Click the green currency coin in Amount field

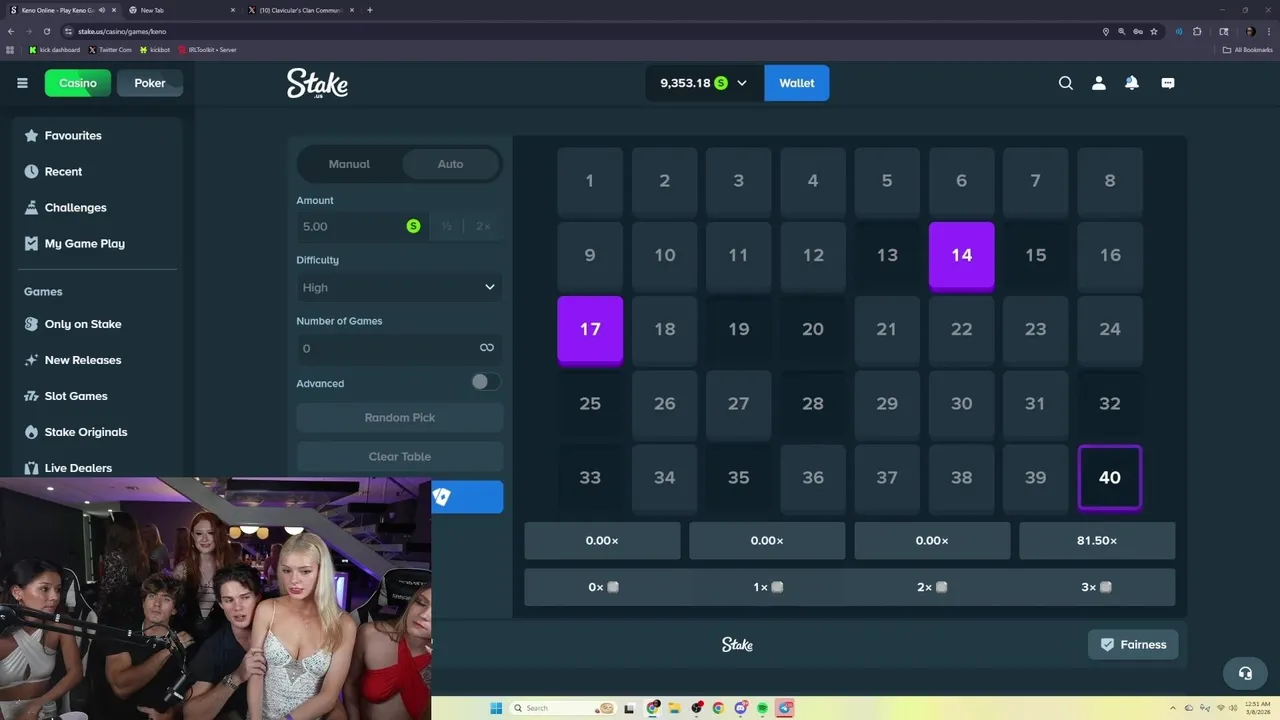click(x=413, y=226)
